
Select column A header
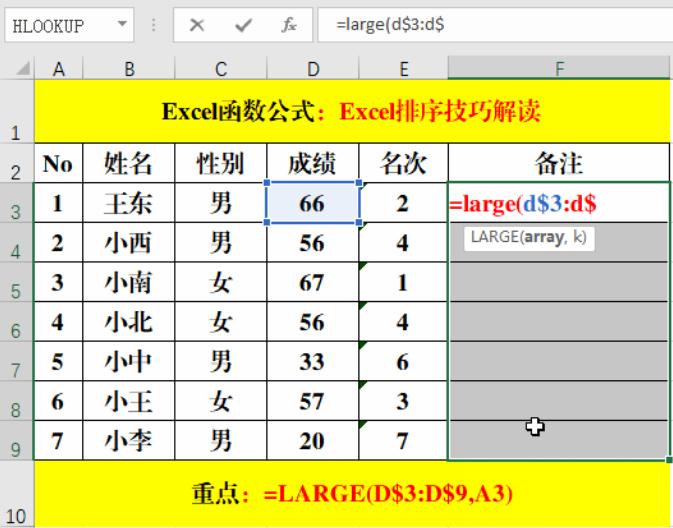point(59,69)
